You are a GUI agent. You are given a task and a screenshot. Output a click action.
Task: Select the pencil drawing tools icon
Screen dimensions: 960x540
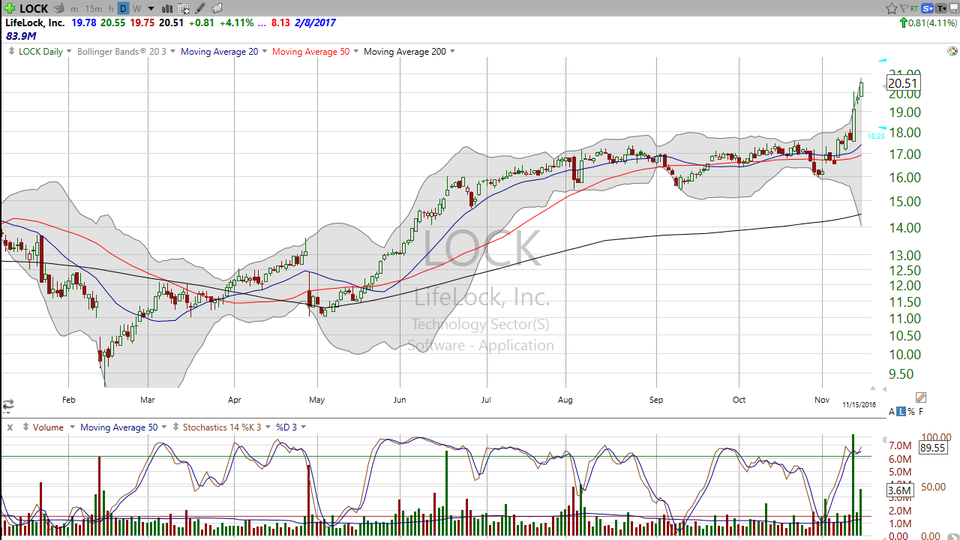[200, 9]
